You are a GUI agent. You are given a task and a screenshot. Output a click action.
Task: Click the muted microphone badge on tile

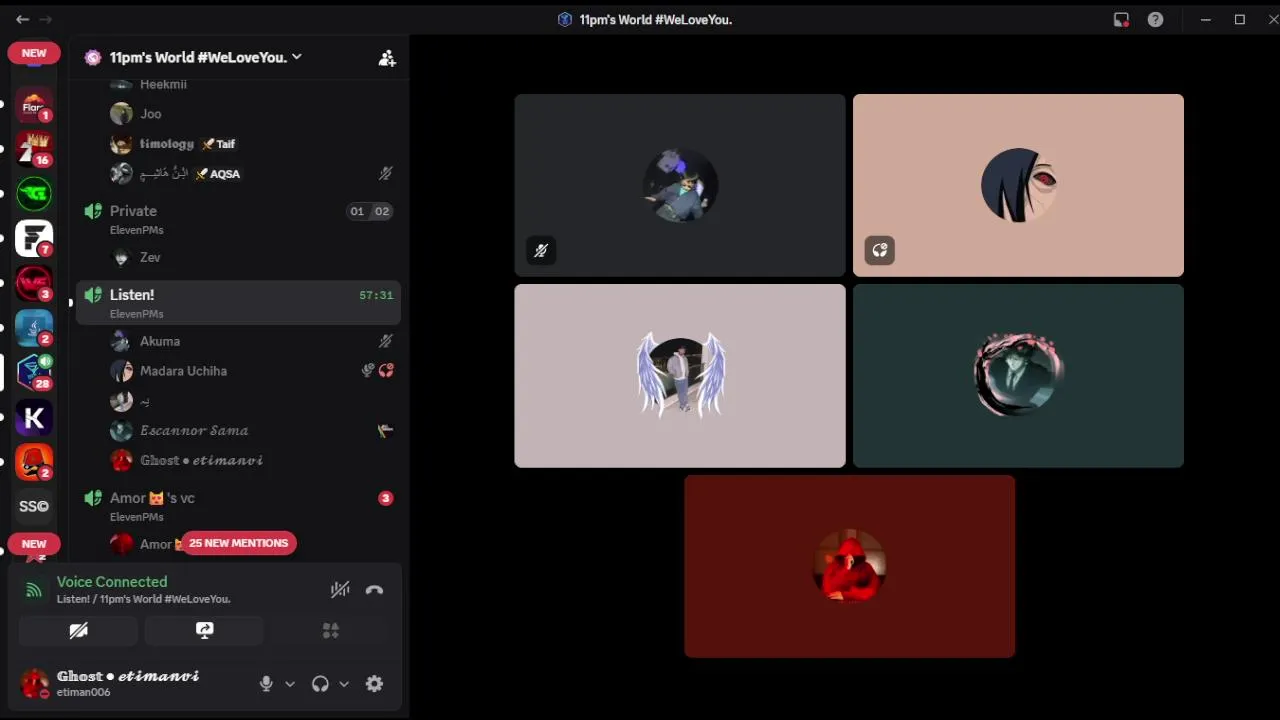[541, 251]
